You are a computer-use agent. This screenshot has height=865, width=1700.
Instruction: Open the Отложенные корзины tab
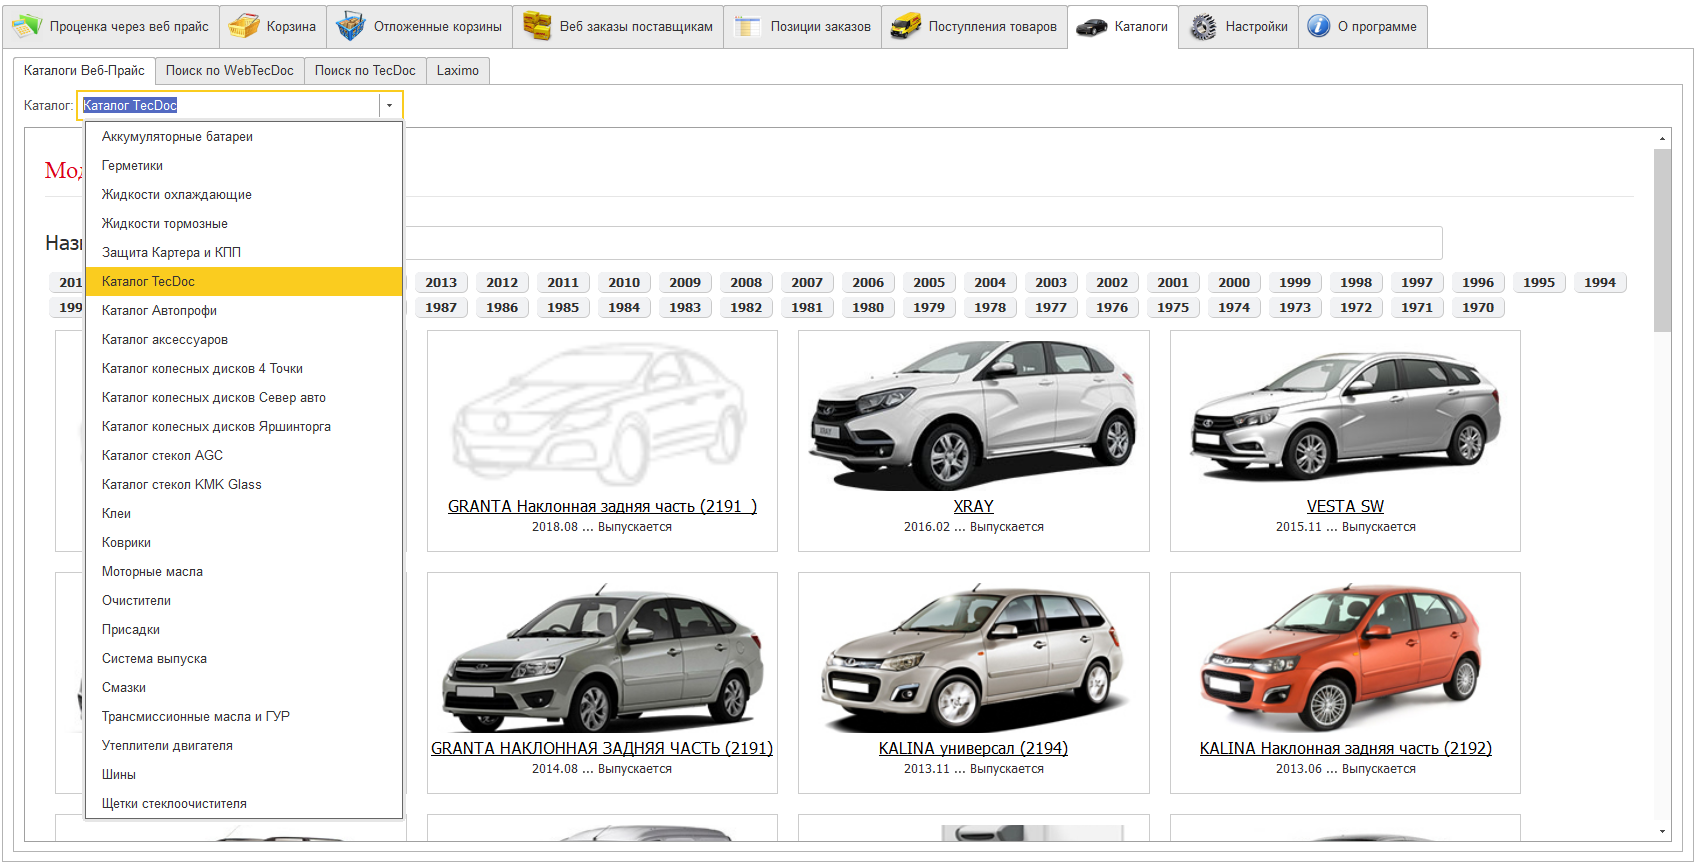(419, 27)
